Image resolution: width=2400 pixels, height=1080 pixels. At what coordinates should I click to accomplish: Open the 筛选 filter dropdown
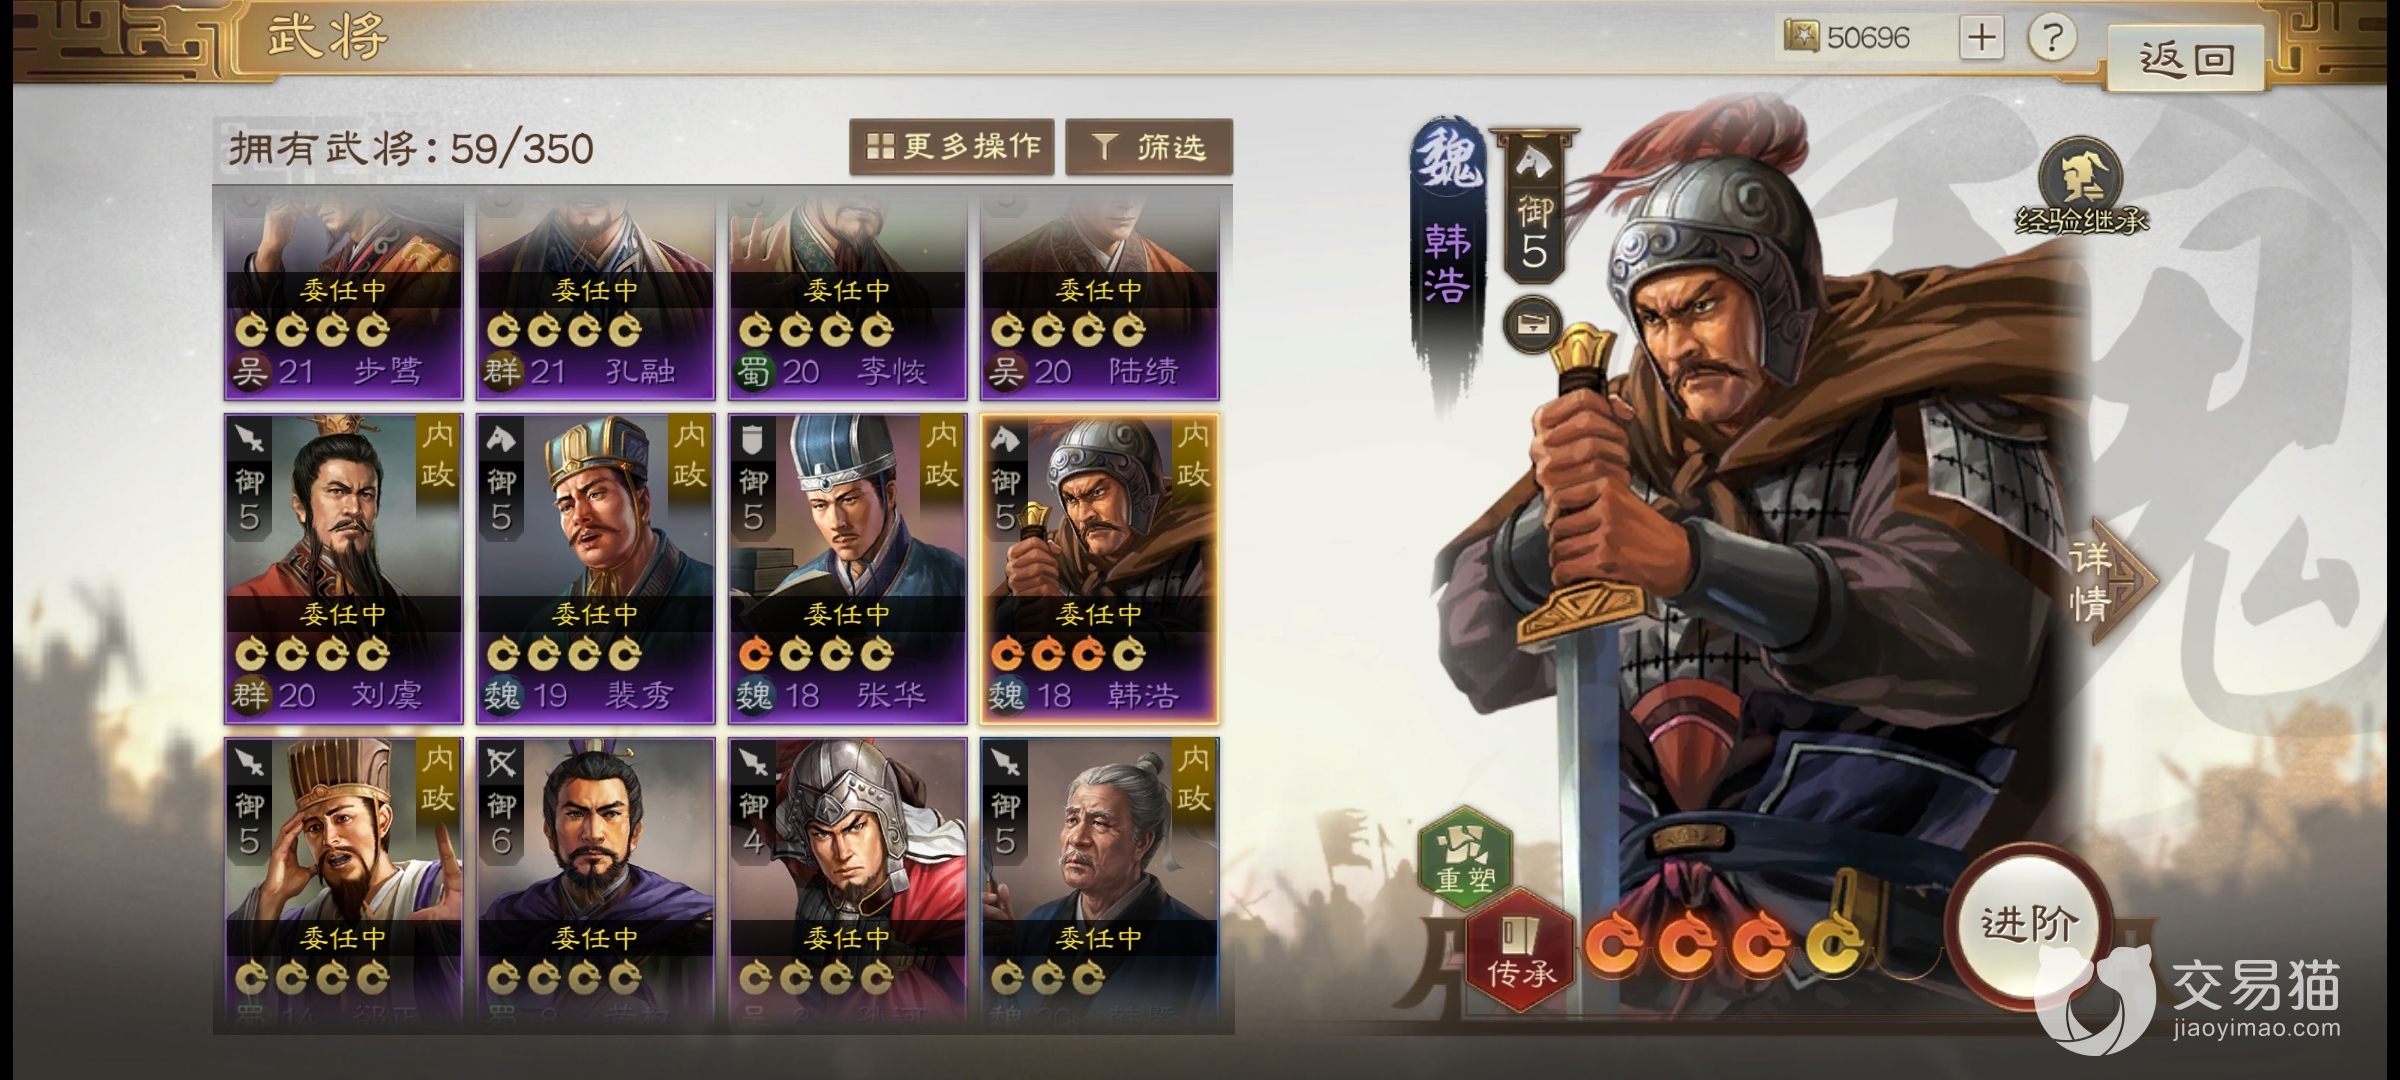1149,147
